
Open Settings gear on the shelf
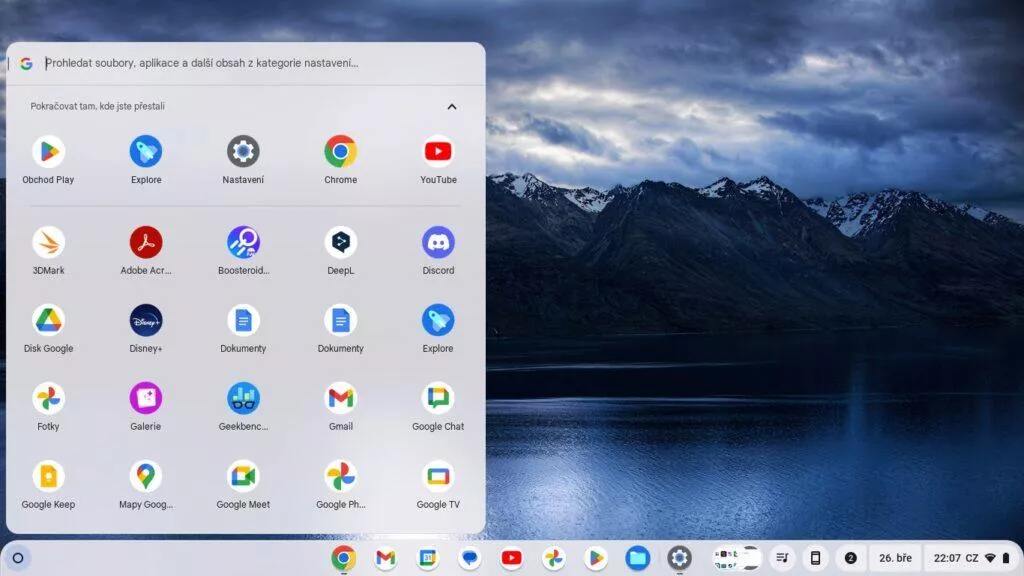coord(680,558)
